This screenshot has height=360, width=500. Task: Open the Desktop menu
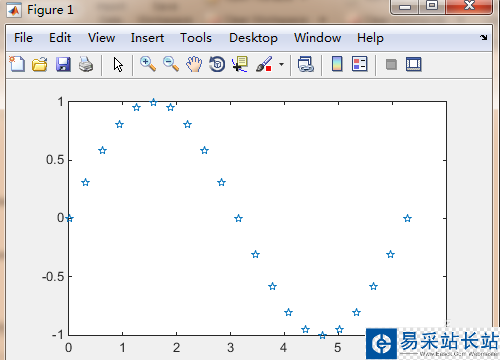pyautogui.click(x=253, y=38)
